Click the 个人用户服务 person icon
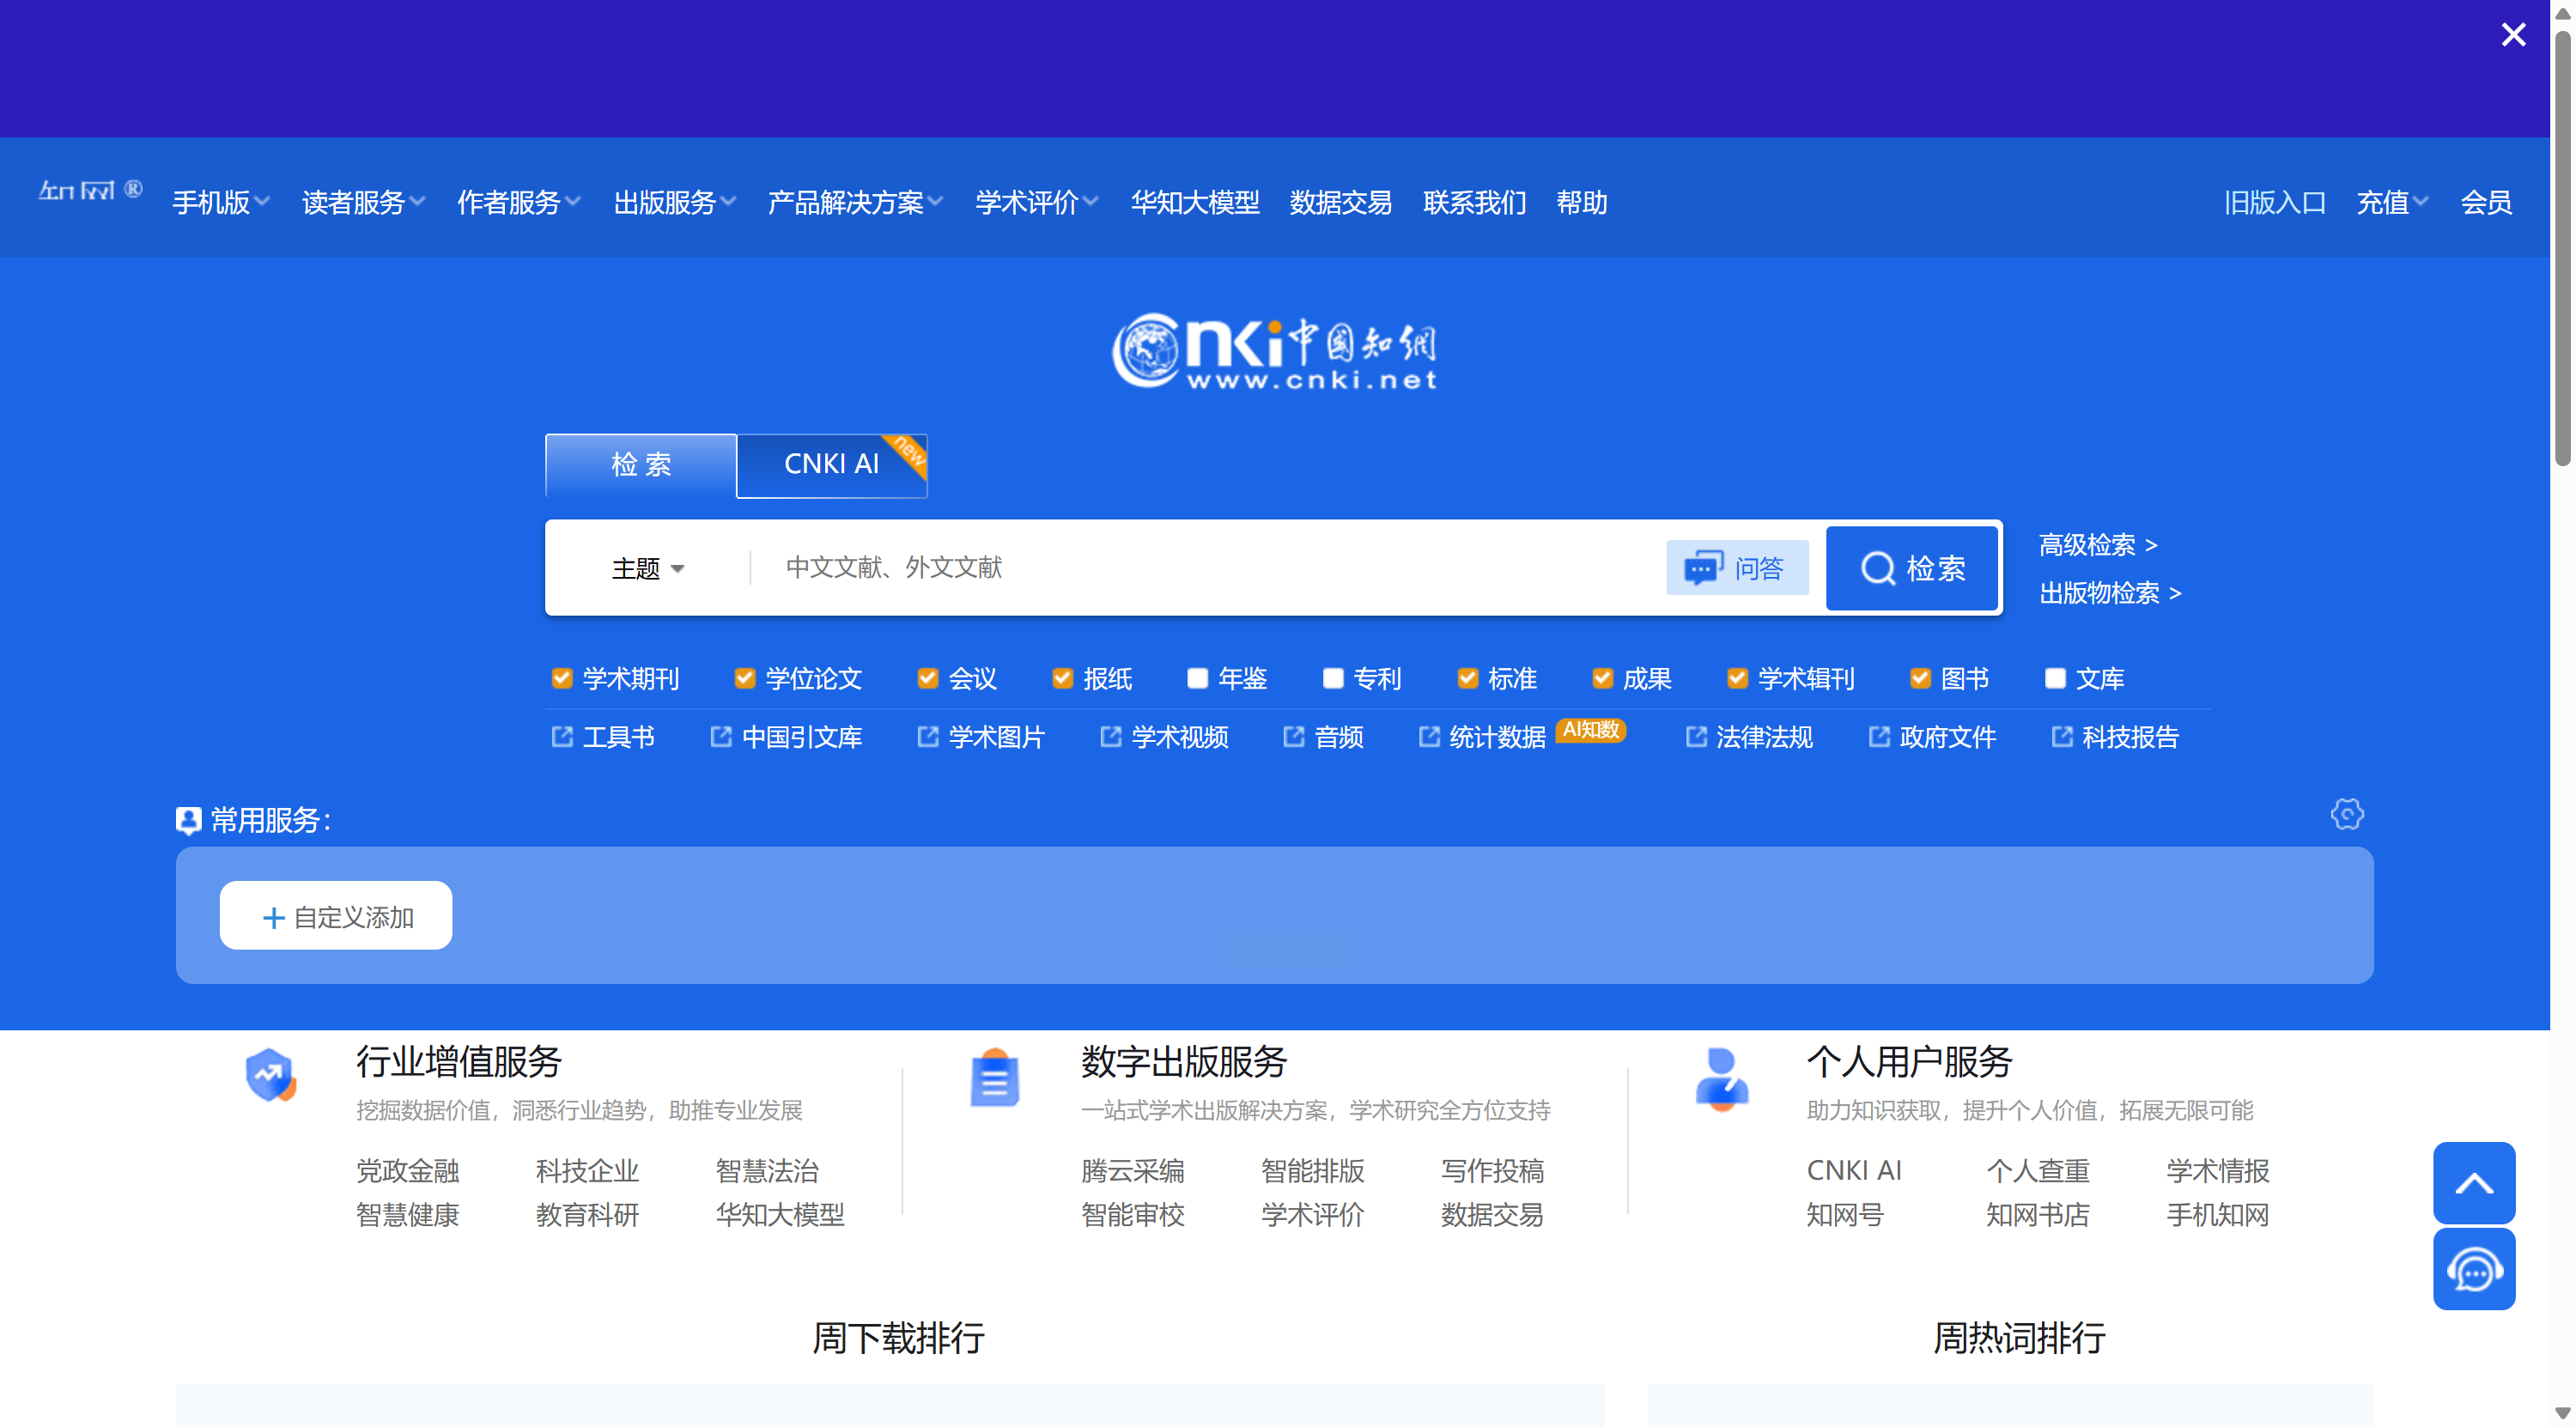The width and height of the screenshot is (2576, 1427). click(1722, 1079)
